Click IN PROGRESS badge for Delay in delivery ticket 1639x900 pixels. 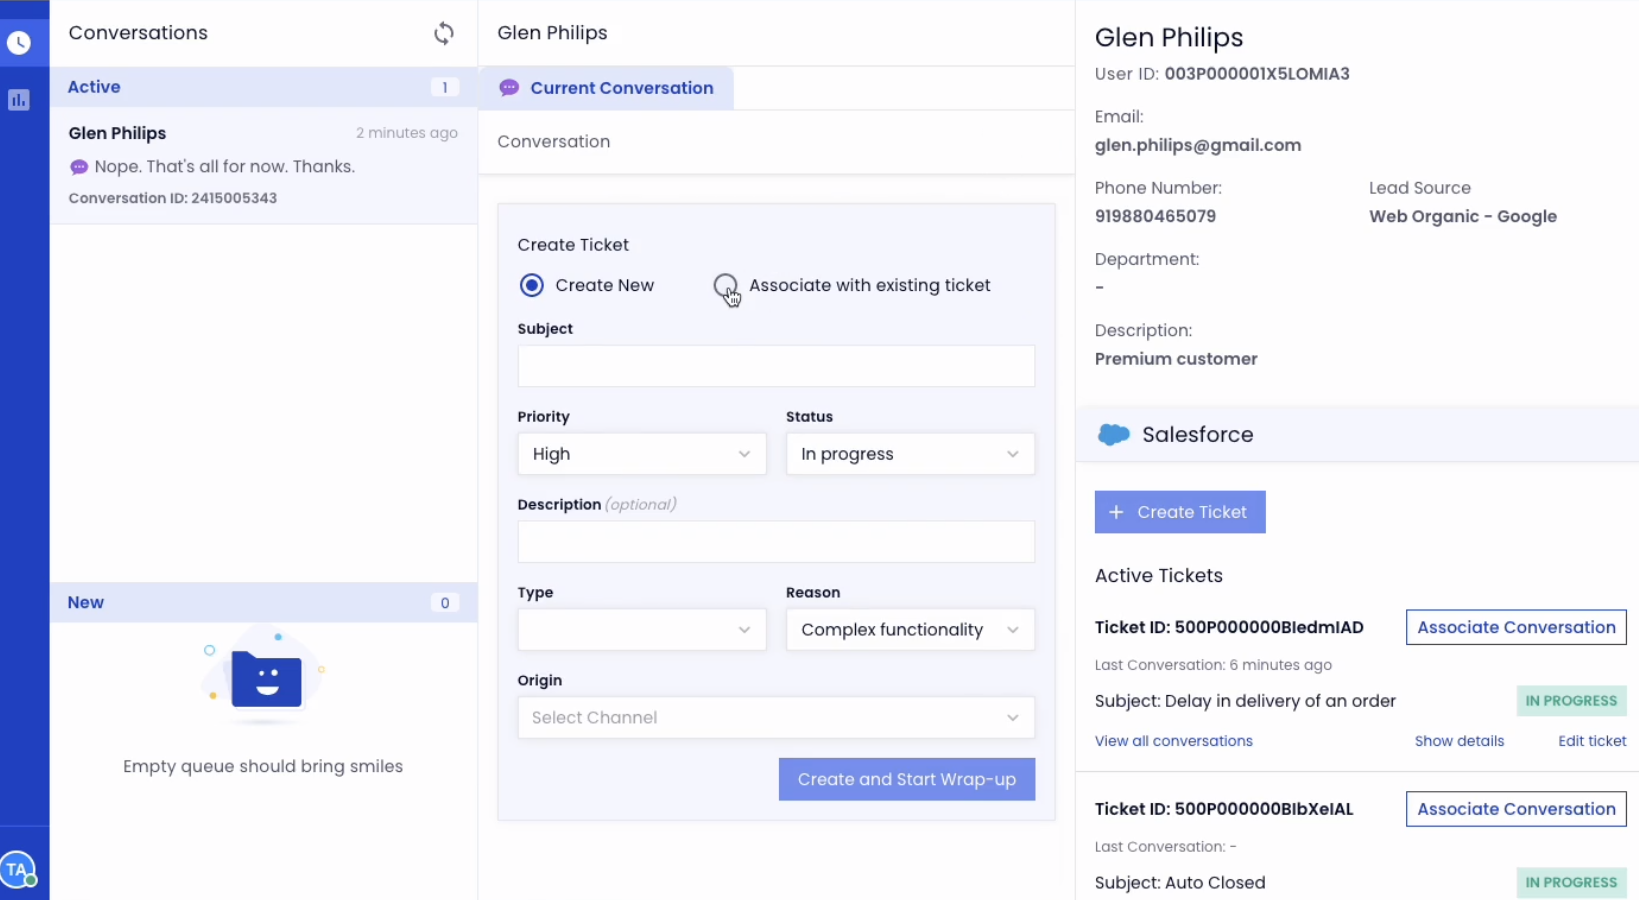pos(1571,701)
